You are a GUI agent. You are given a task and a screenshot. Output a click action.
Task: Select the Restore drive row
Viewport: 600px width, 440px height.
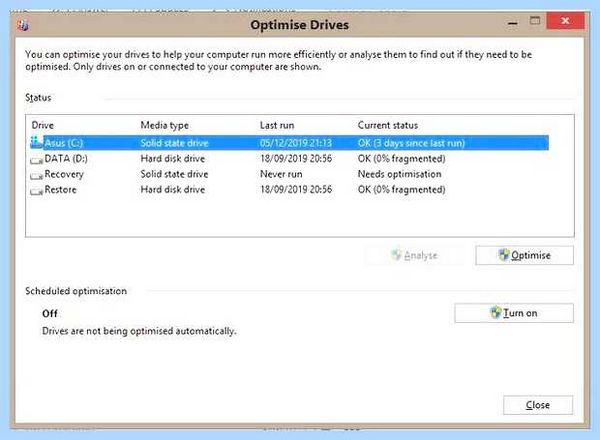pyautogui.click(x=289, y=189)
